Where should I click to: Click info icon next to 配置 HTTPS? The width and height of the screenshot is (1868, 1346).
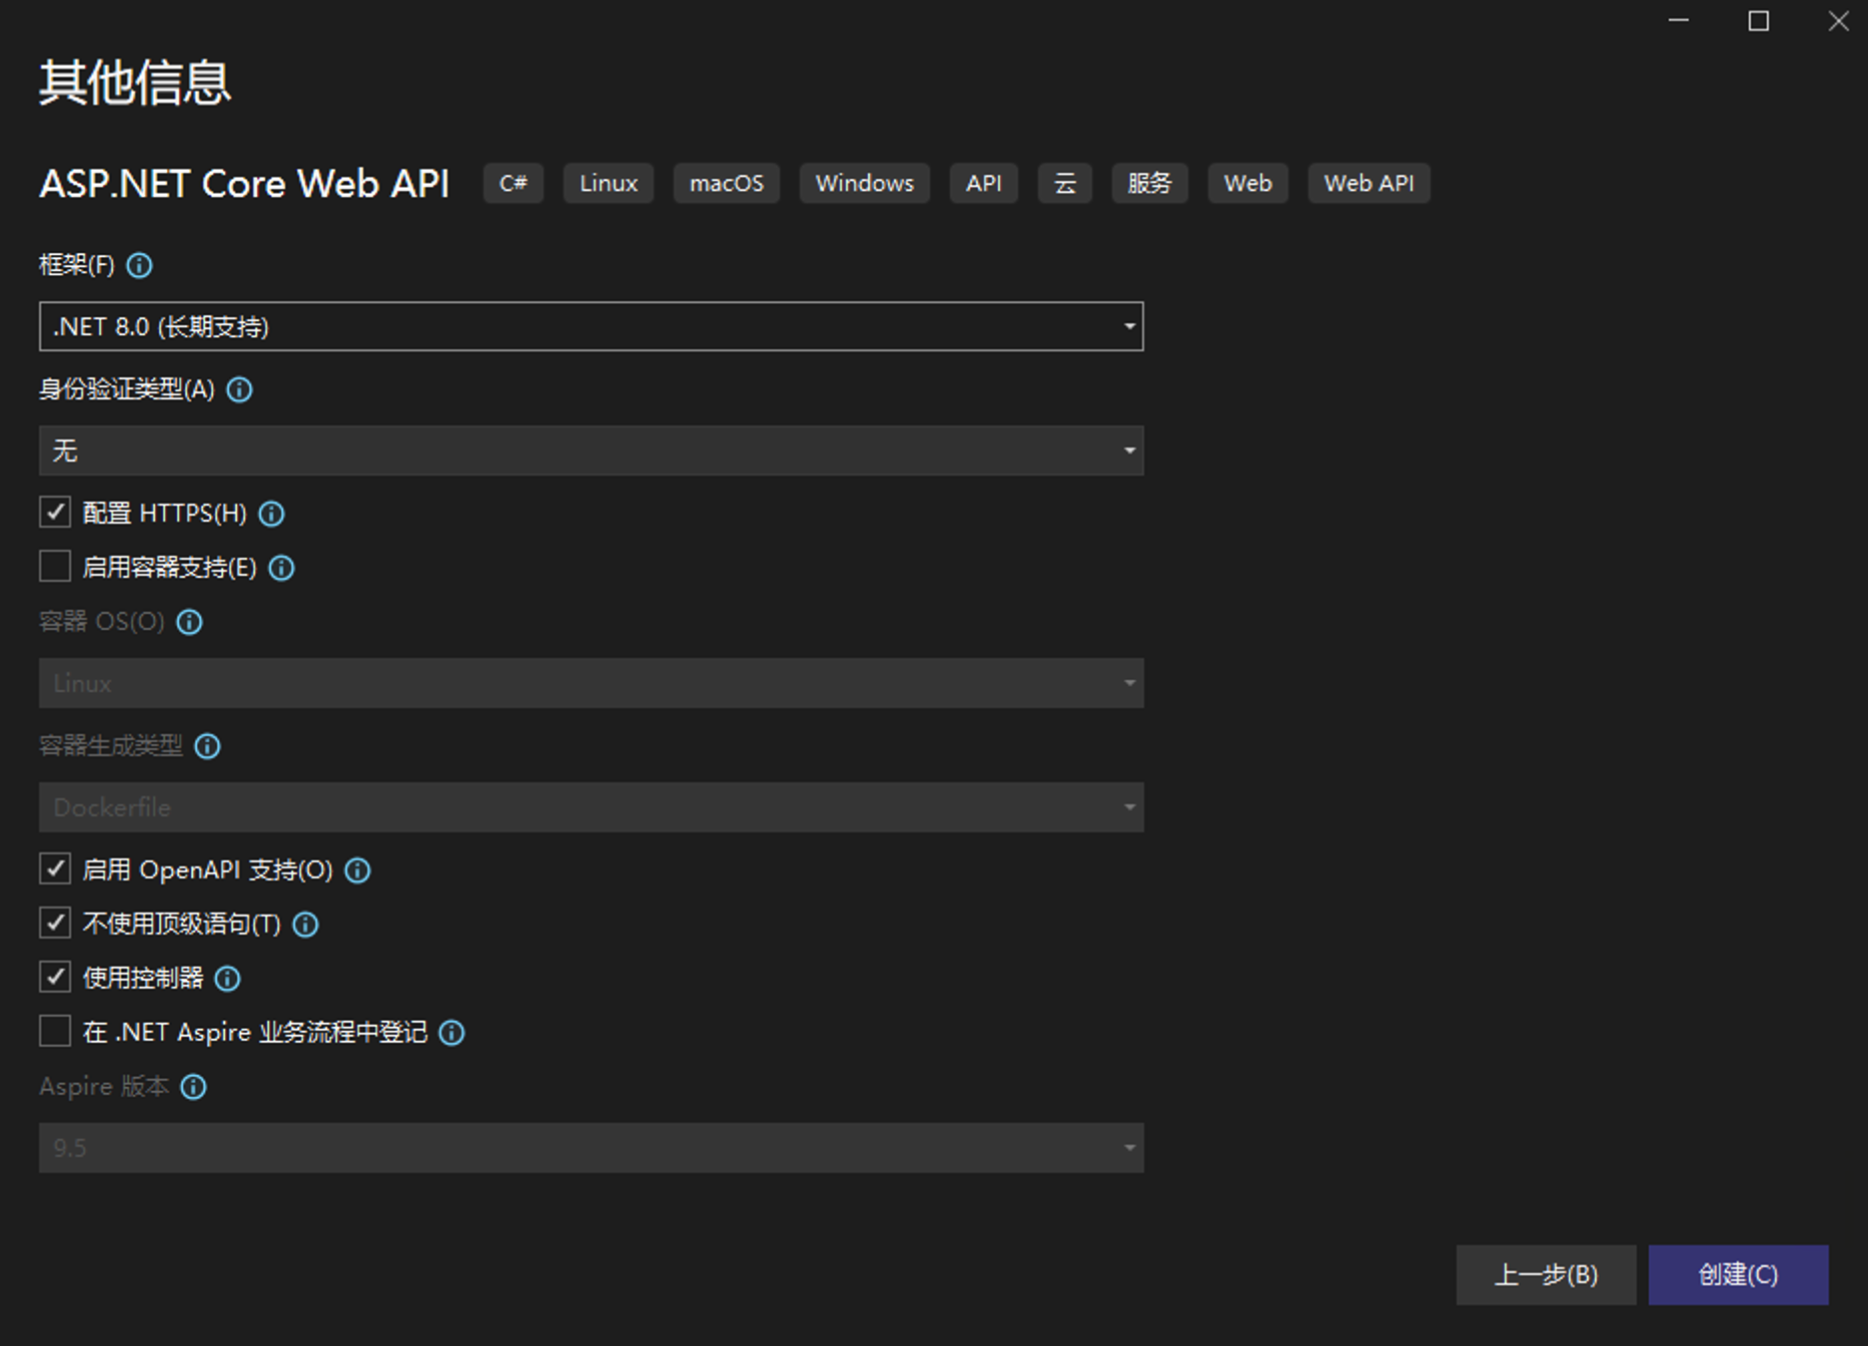271,513
